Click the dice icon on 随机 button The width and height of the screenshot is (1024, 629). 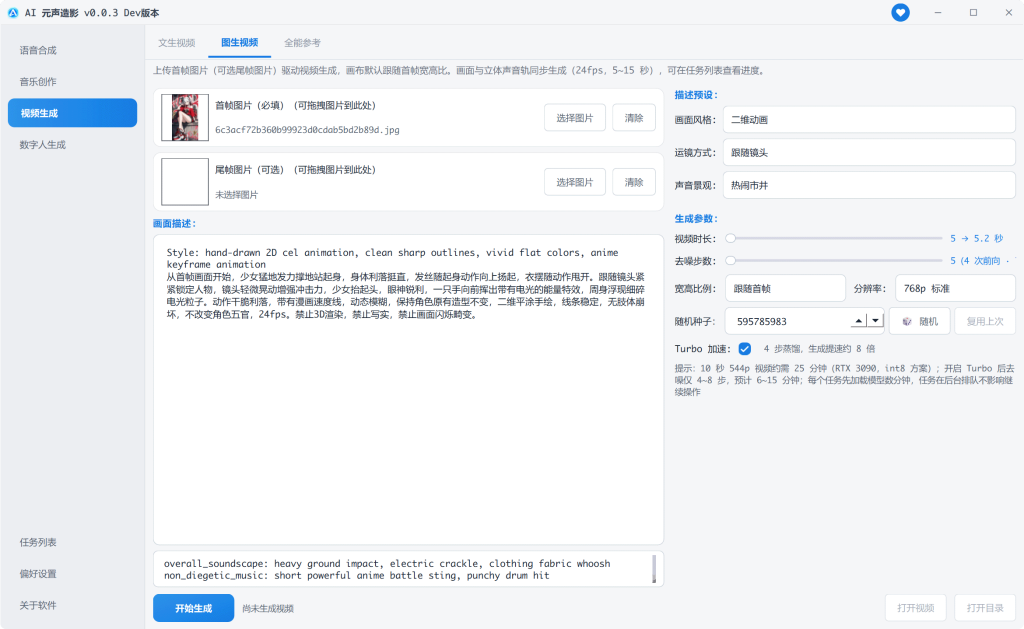(906, 321)
